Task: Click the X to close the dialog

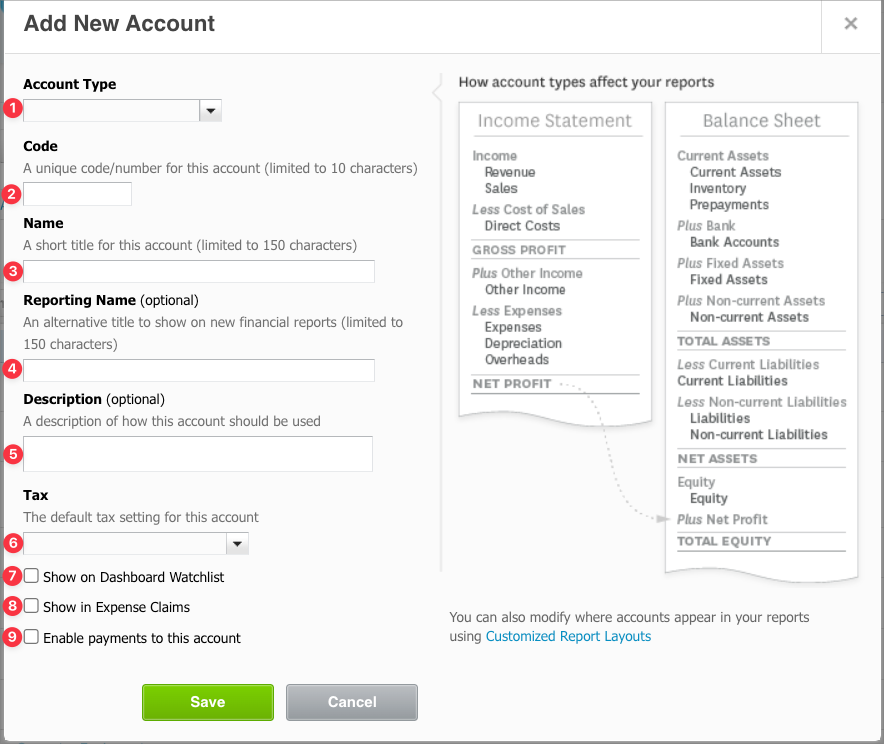Action: (850, 23)
